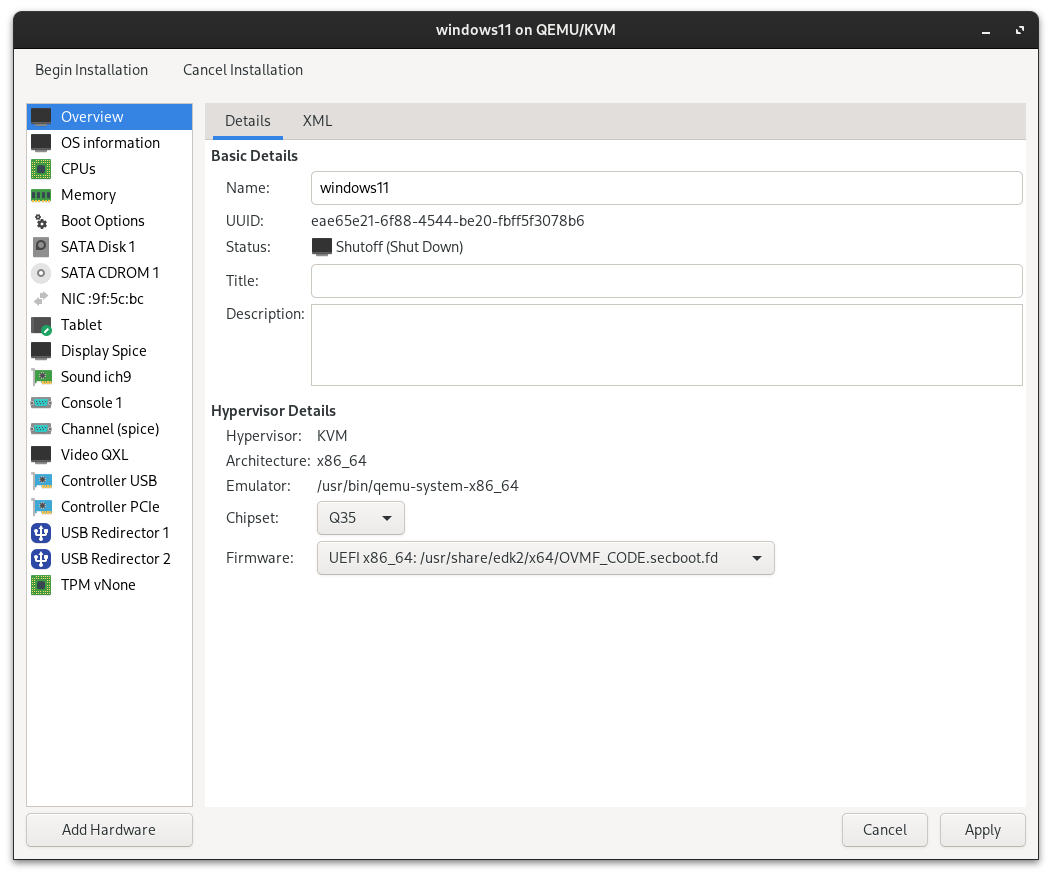Switch to the XML tab
The width and height of the screenshot is (1052, 876).
click(x=317, y=121)
